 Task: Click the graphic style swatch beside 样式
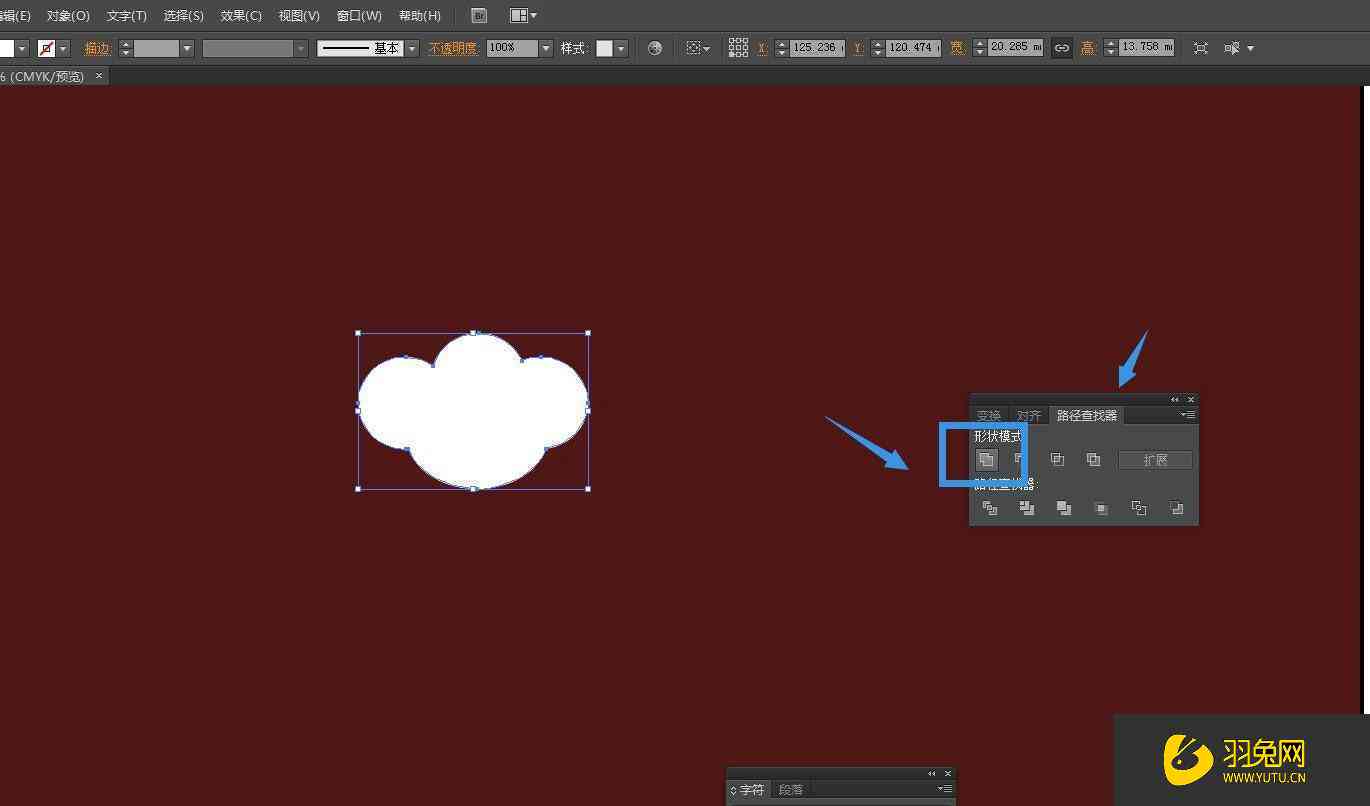pos(604,48)
